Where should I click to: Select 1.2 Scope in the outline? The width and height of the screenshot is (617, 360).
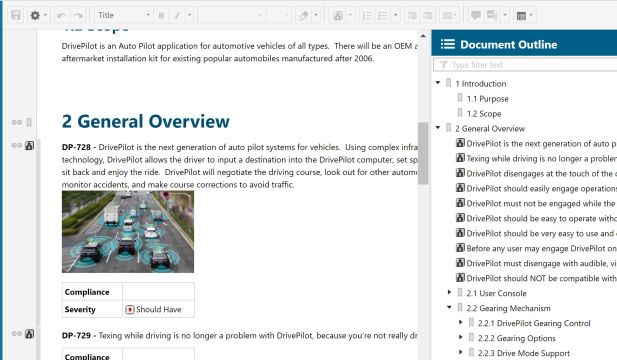pos(484,114)
